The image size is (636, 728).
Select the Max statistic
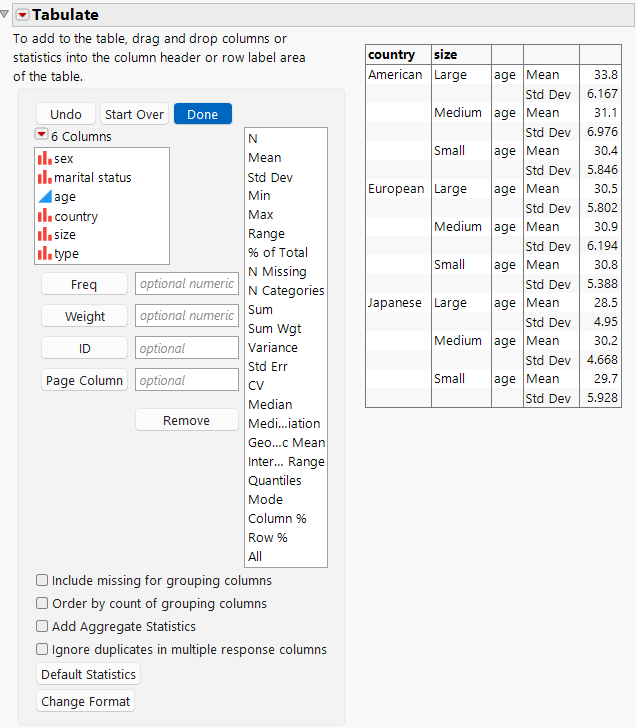260,214
